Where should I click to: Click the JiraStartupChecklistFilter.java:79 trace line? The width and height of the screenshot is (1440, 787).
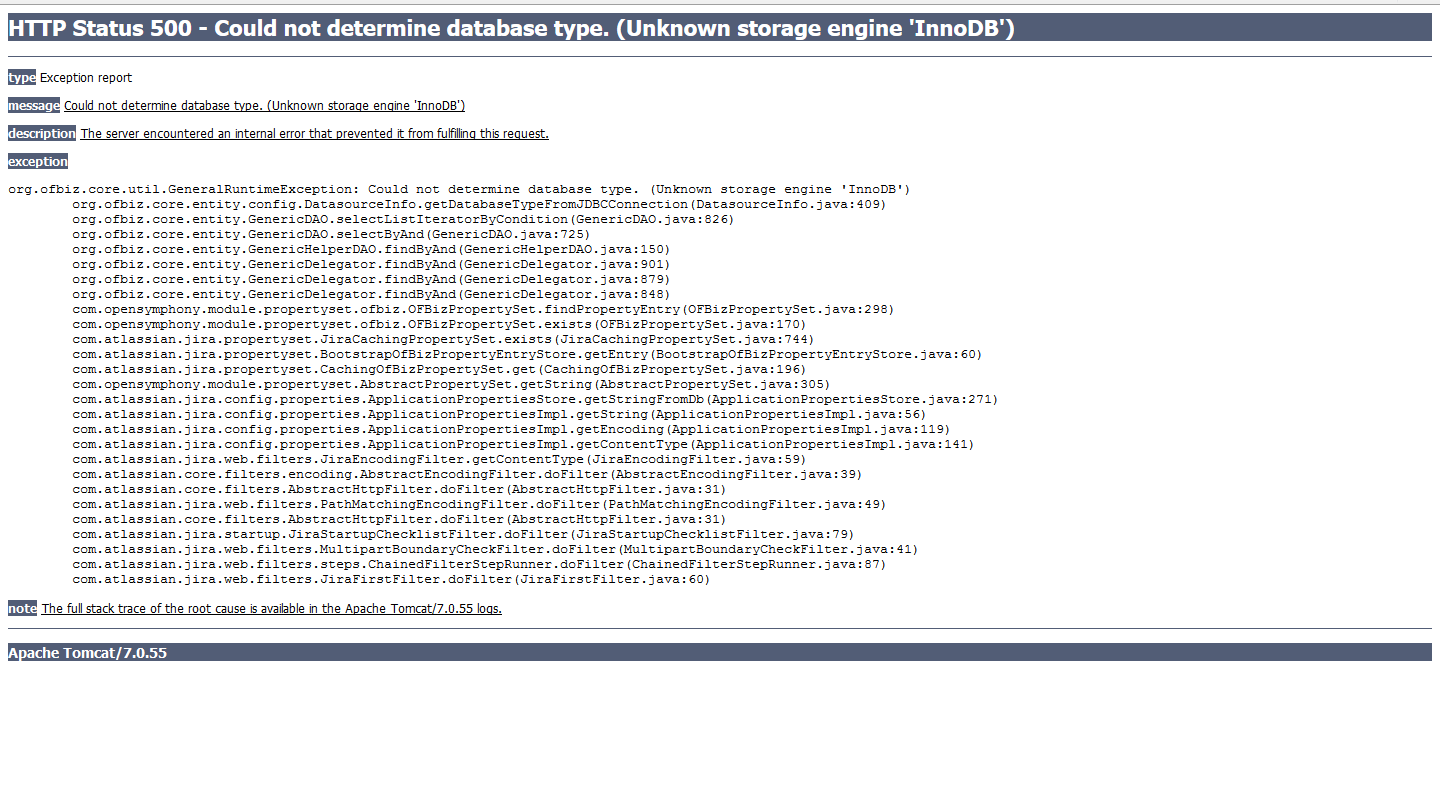[x=463, y=534]
